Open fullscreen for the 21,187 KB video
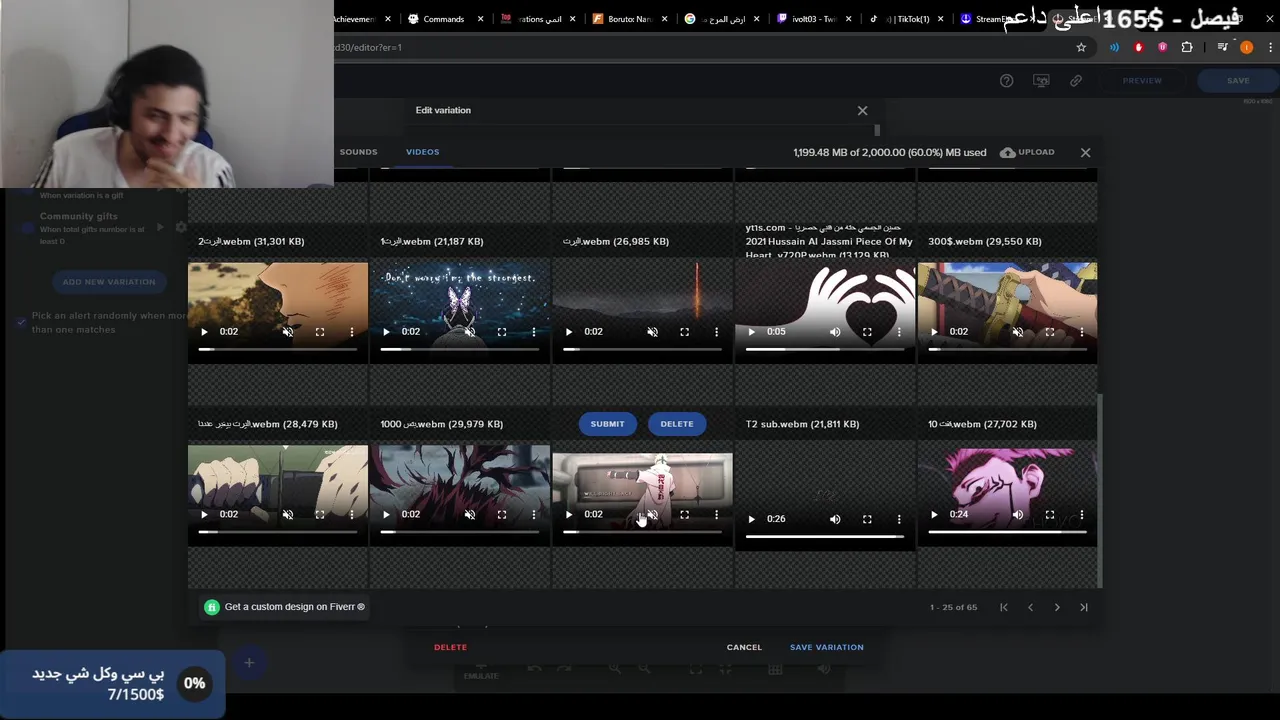The height and width of the screenshot is (720, 1280). (502, 332)
